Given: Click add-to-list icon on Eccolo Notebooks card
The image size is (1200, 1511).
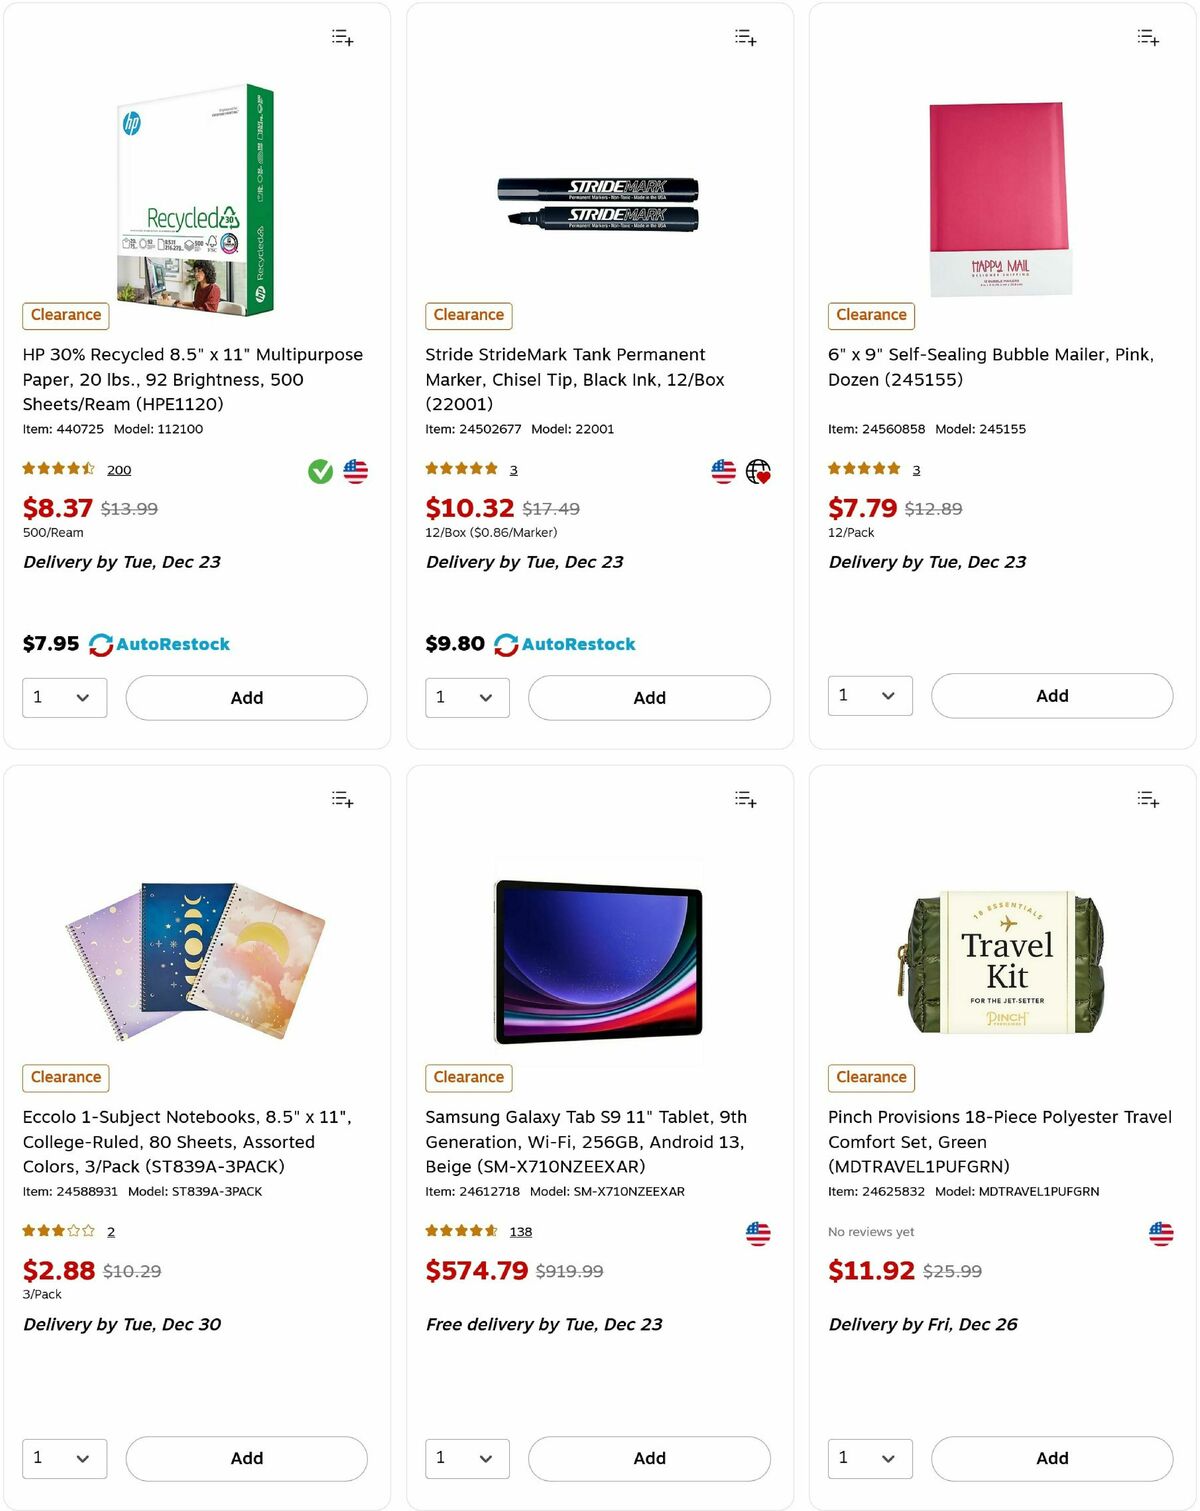Looking at the screenshot, I should pos(342,799).
